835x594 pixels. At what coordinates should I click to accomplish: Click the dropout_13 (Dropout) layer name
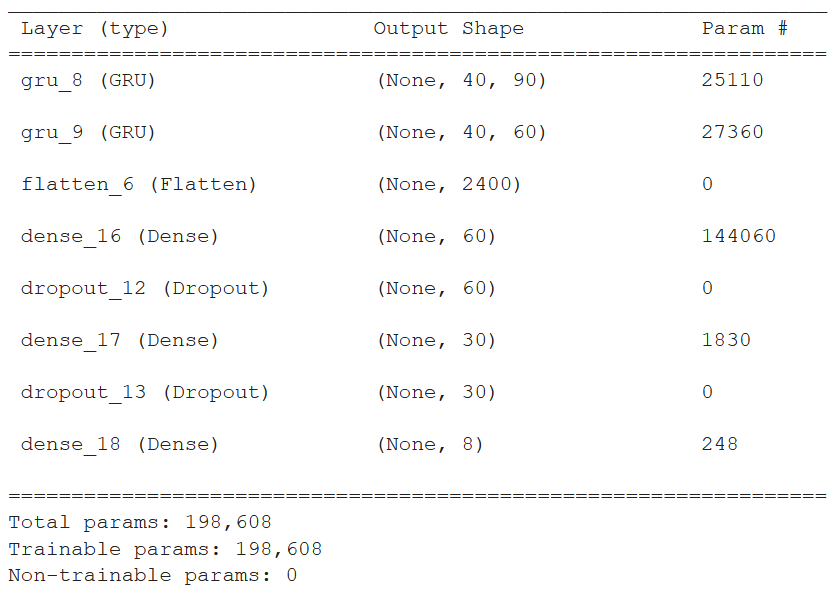click(x=144, y=392)
